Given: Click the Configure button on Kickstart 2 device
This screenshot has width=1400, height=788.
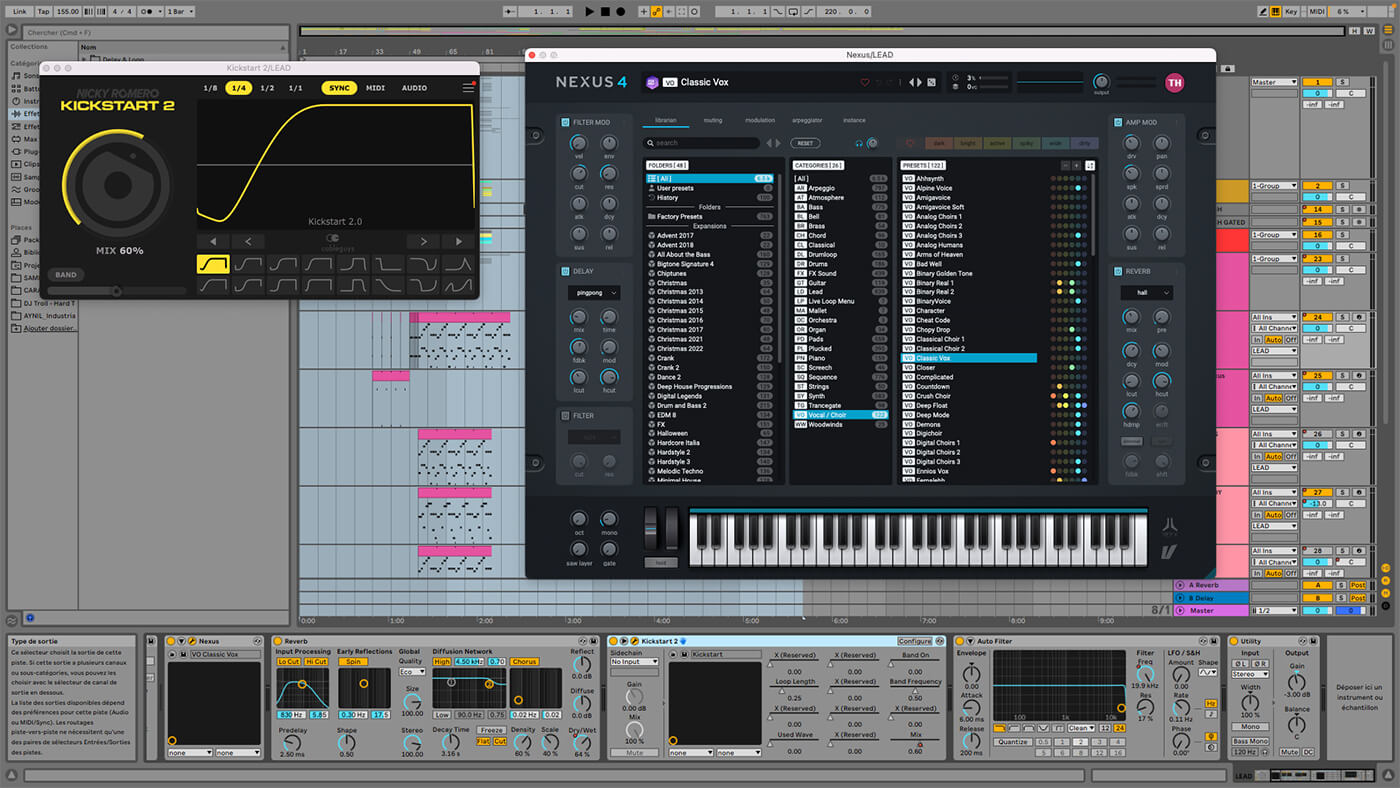Looking at the screenshot, I should pyautogui.click(x=914, y=641).
